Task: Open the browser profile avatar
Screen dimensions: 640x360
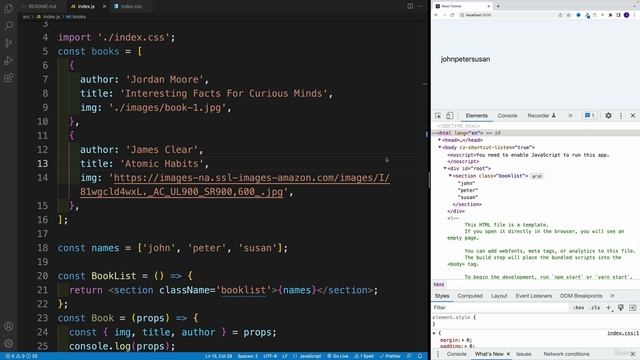Action: click(x=627, y=15)
